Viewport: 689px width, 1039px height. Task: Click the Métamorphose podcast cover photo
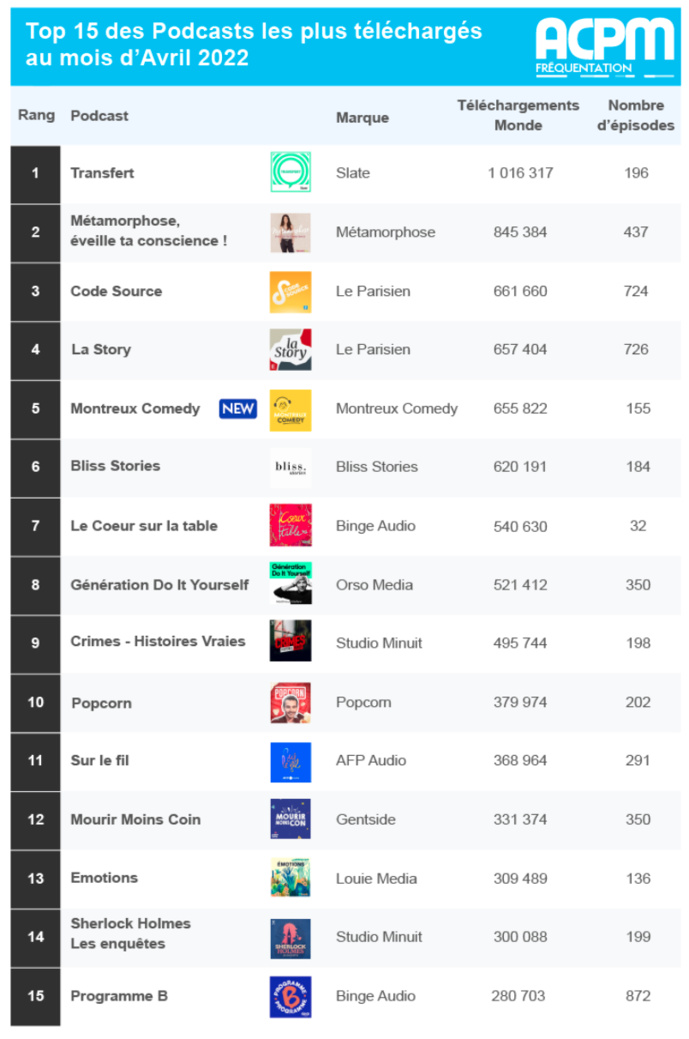(x=290, y=232)
